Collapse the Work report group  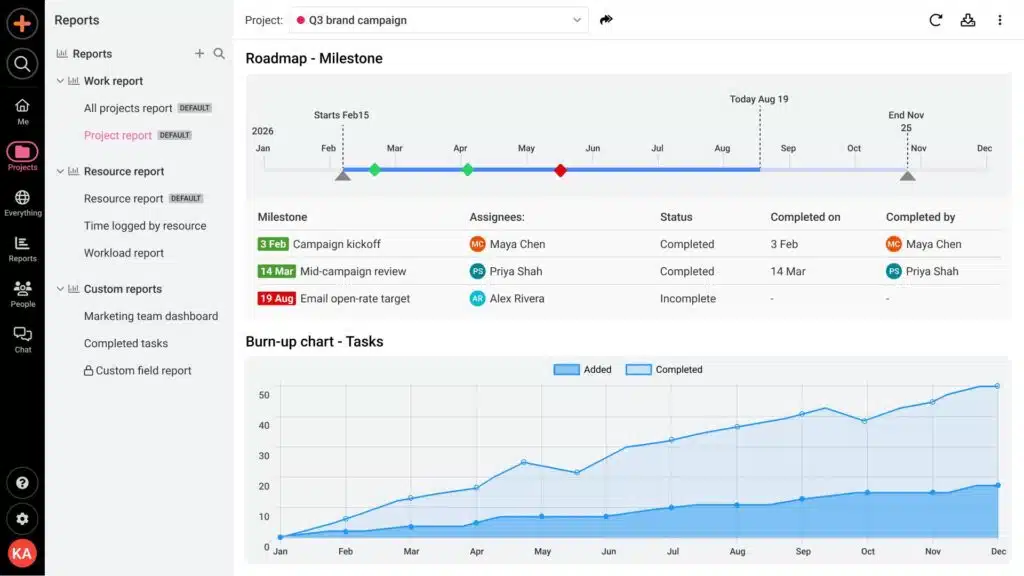(x=60, y=81)
